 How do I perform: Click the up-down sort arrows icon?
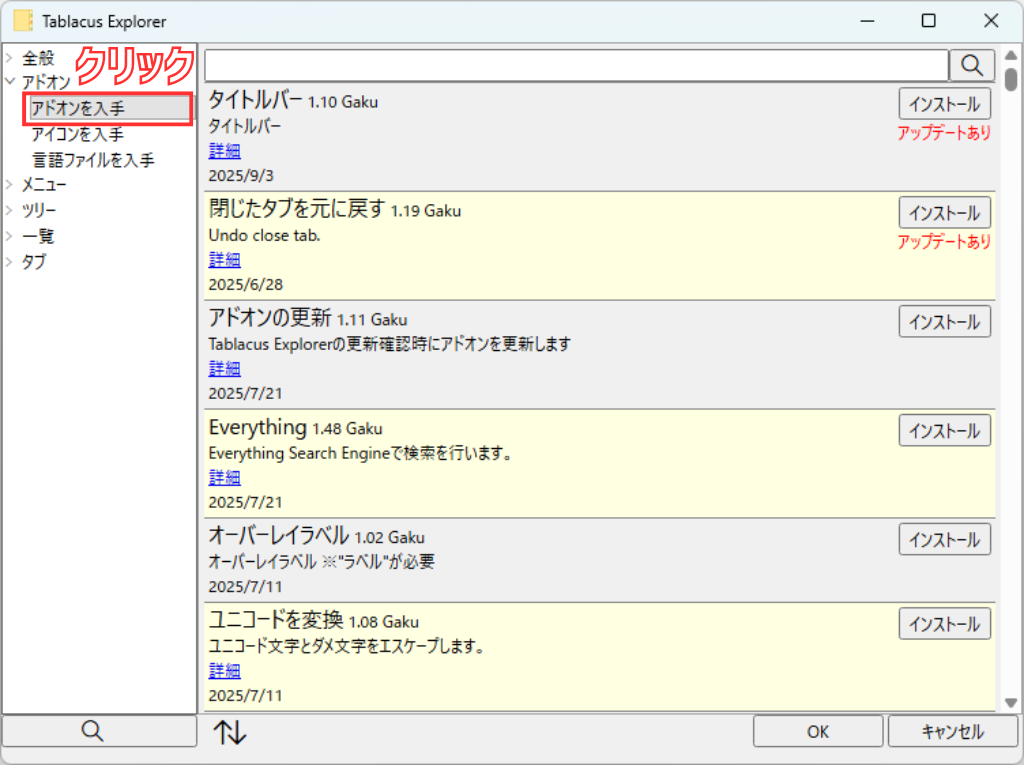229,732
